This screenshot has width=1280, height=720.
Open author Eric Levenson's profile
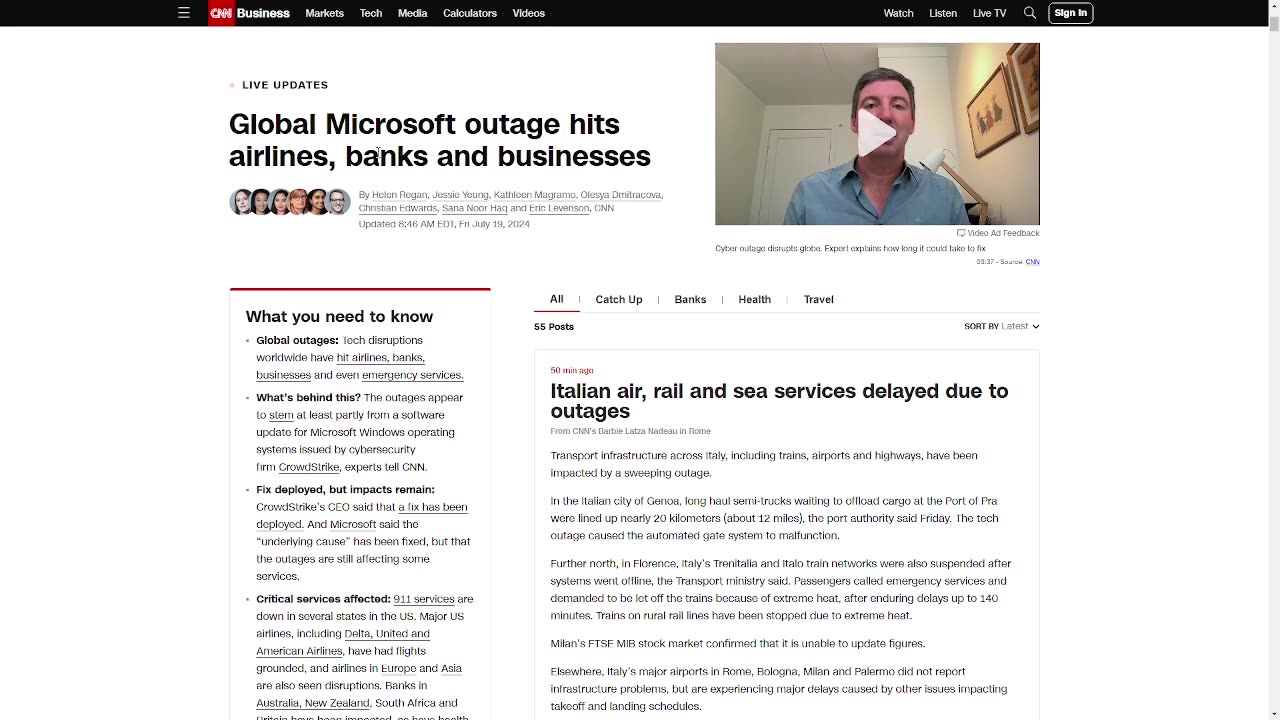click(559, 208)
